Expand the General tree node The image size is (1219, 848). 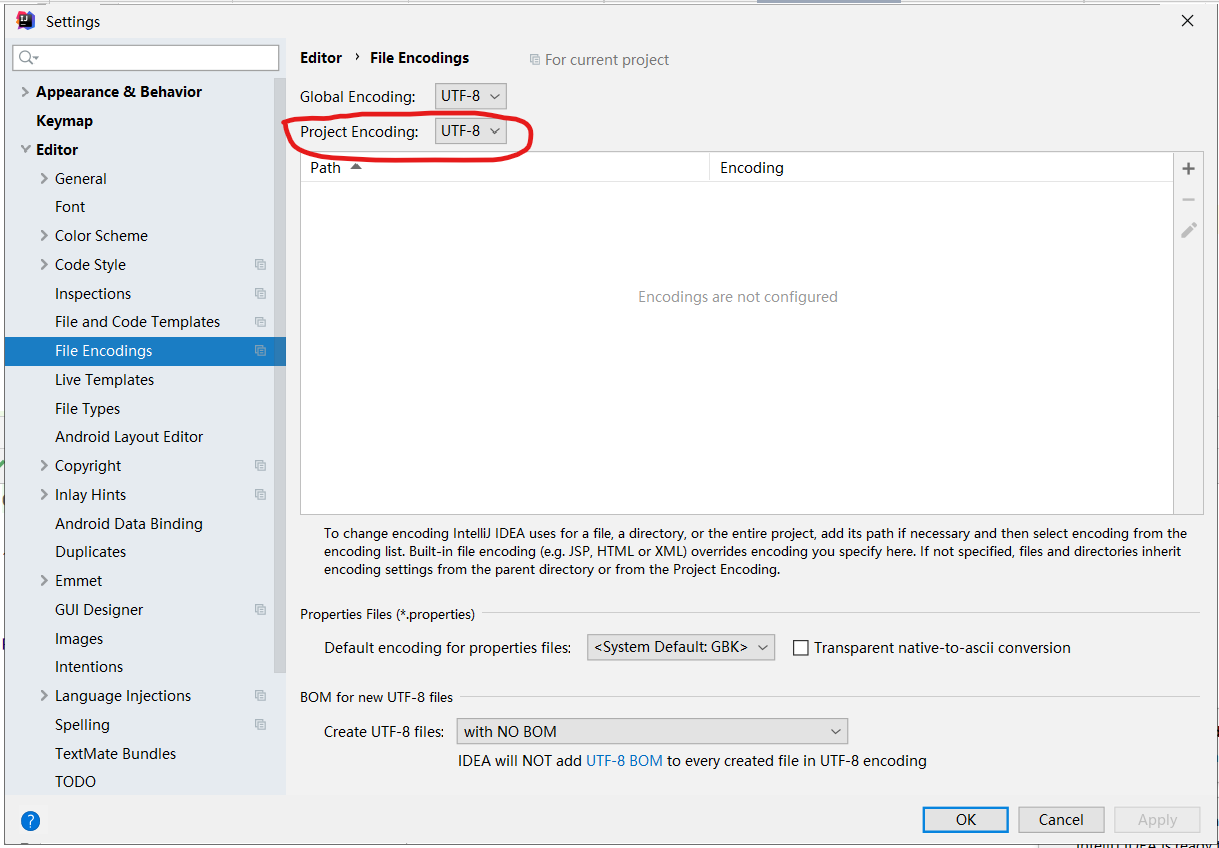44,179
